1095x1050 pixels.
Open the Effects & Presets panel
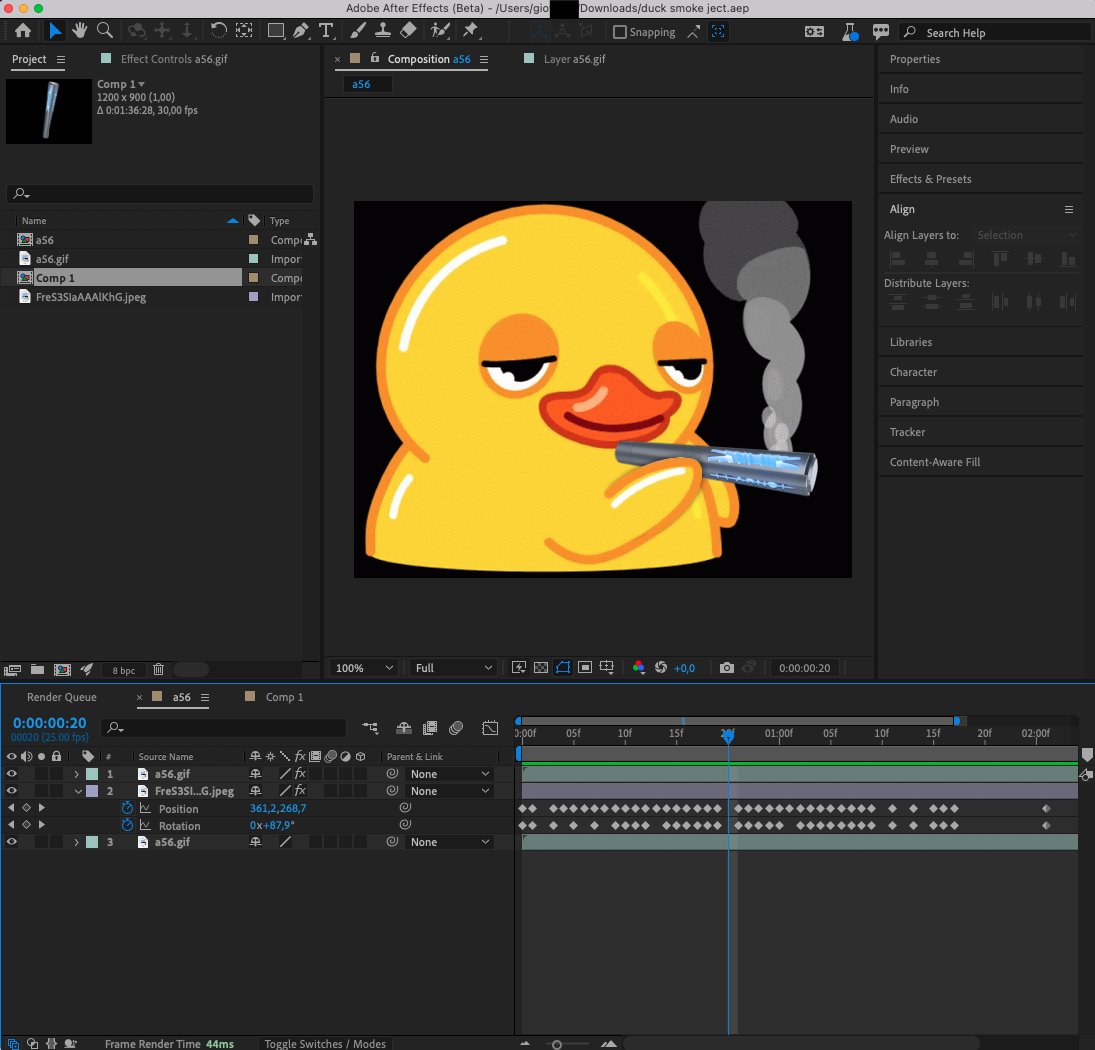(x=930, y=179)
